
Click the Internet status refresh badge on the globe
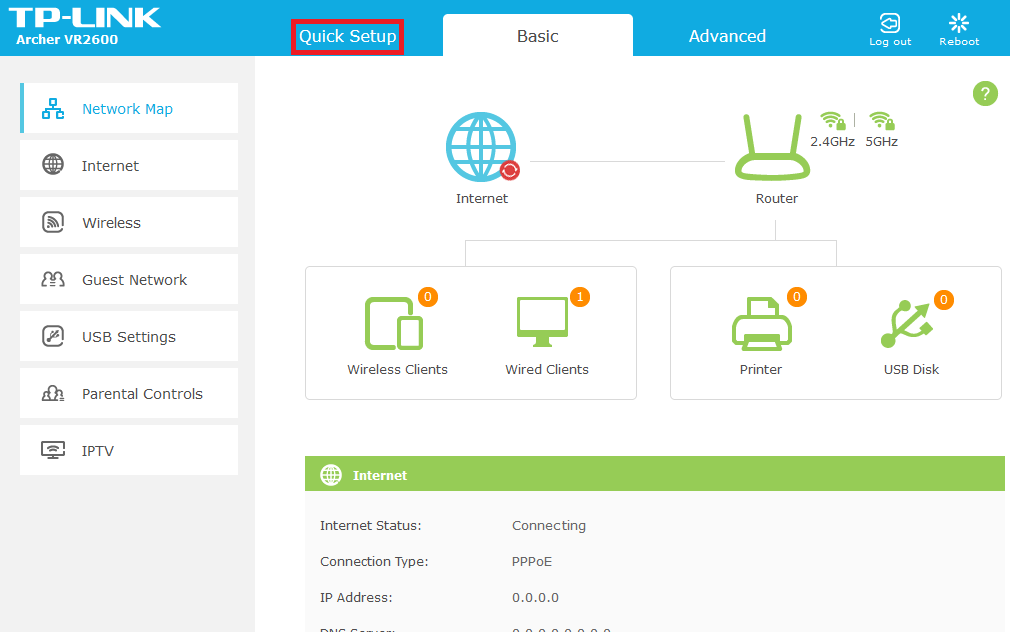coord(511,170)
